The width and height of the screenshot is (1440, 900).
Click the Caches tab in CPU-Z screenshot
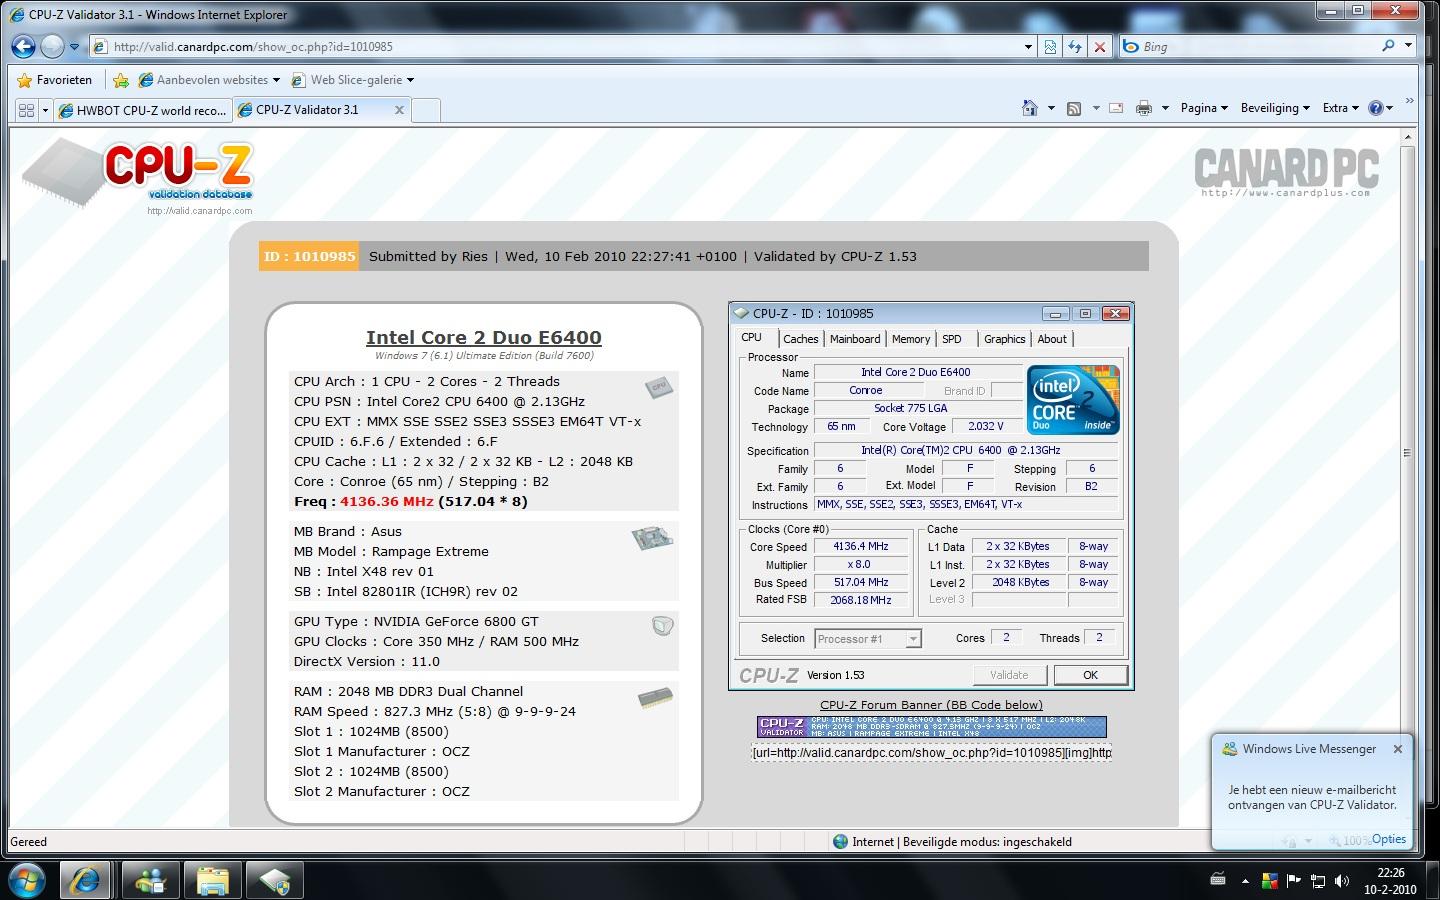pos(800,339)
